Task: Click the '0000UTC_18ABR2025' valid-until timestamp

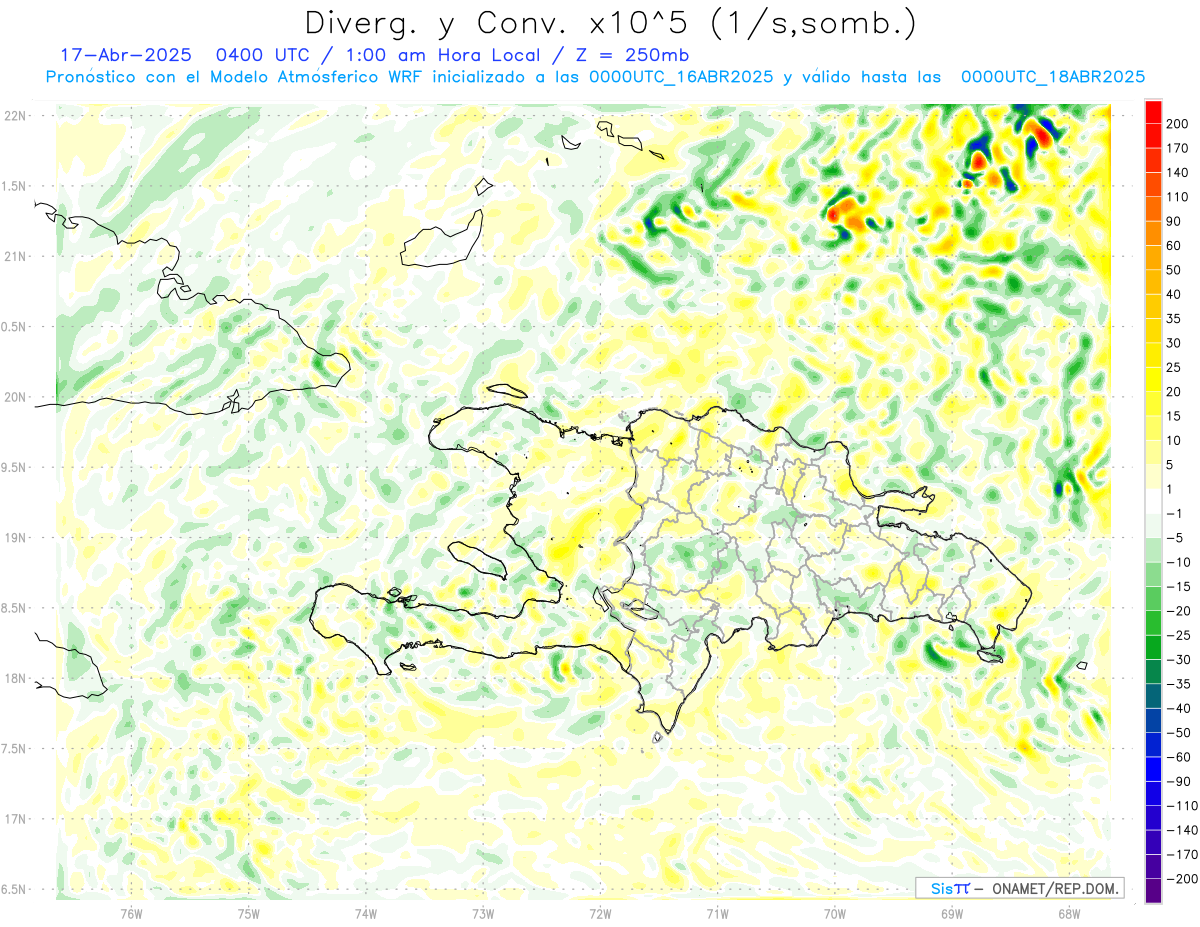Action: (x=1052, y=77)
